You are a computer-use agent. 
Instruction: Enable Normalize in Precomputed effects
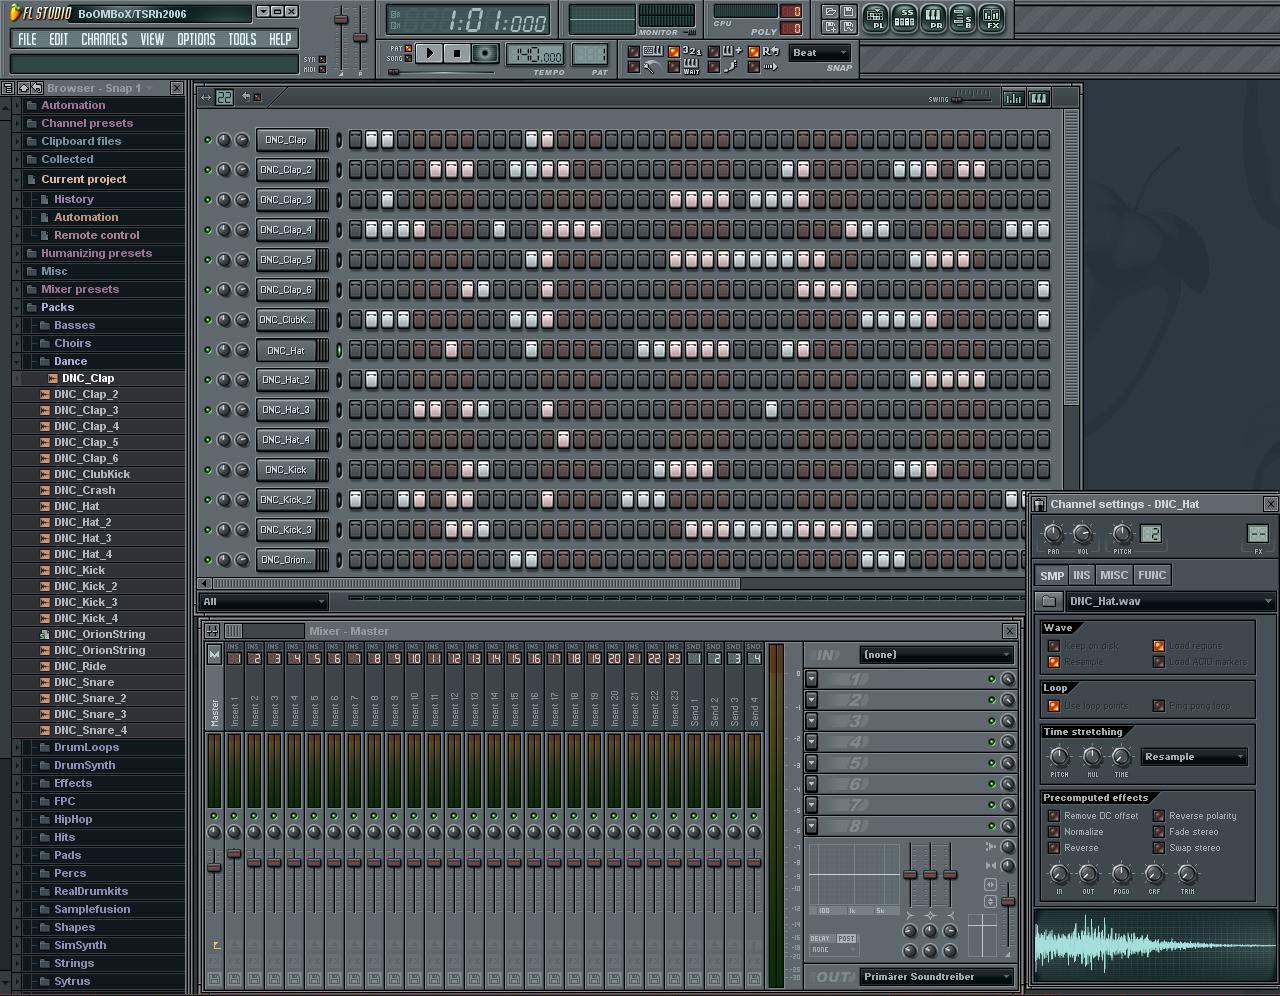coord(1054,832)
